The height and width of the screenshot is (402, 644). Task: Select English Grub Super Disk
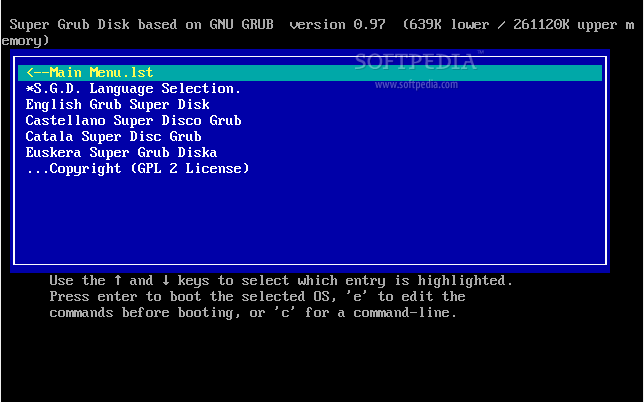click(x=117, y=104)
